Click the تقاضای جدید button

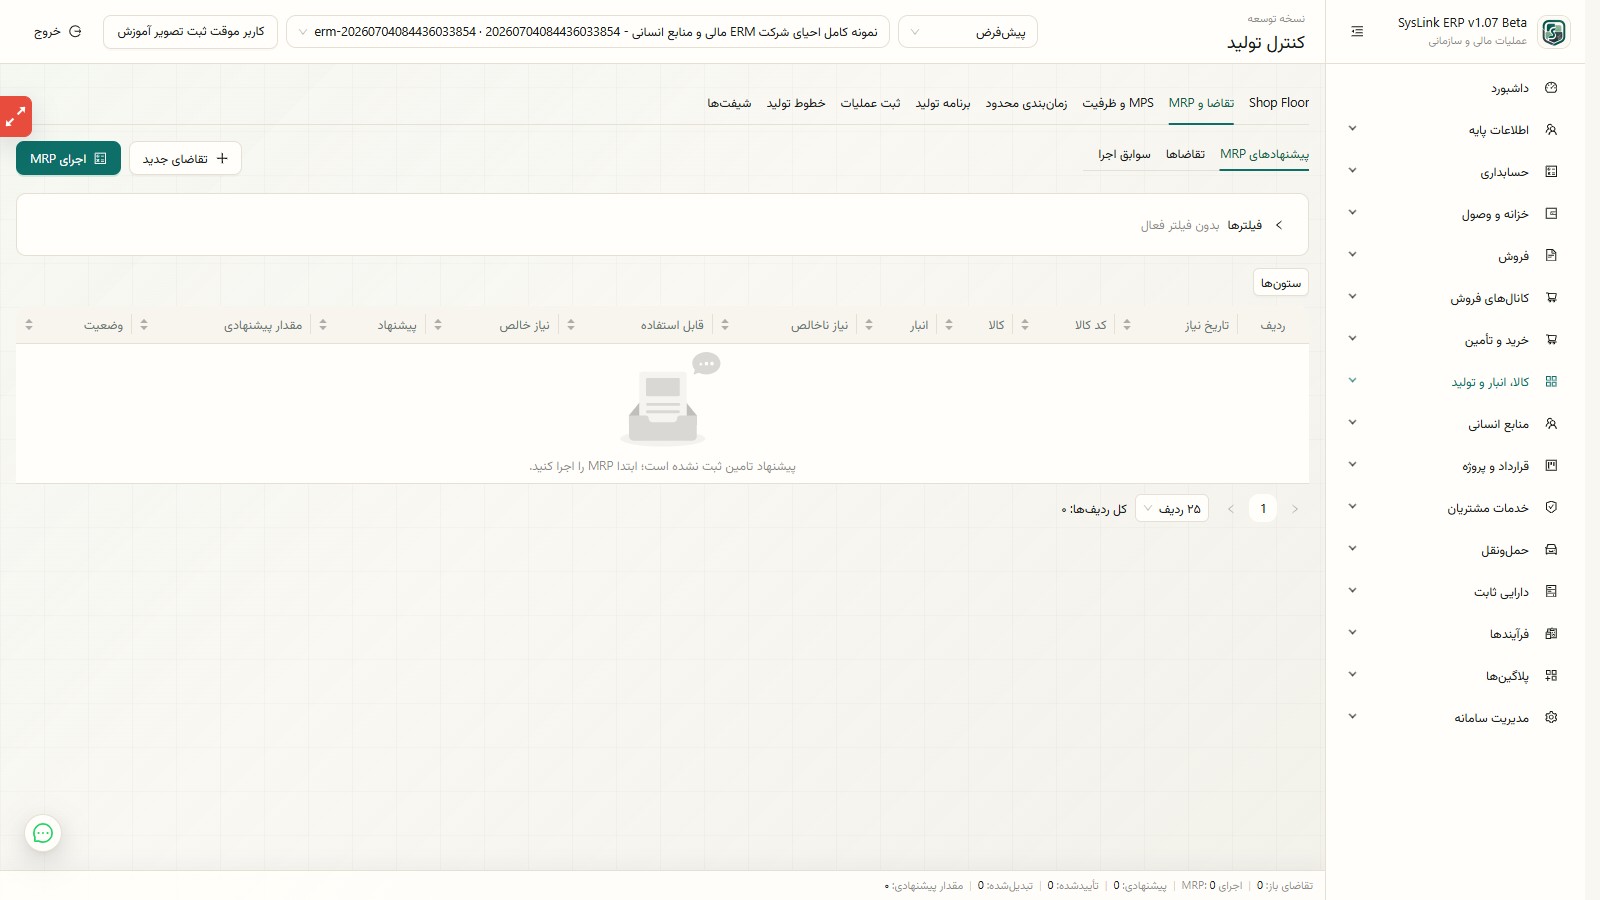click(185, 158)
